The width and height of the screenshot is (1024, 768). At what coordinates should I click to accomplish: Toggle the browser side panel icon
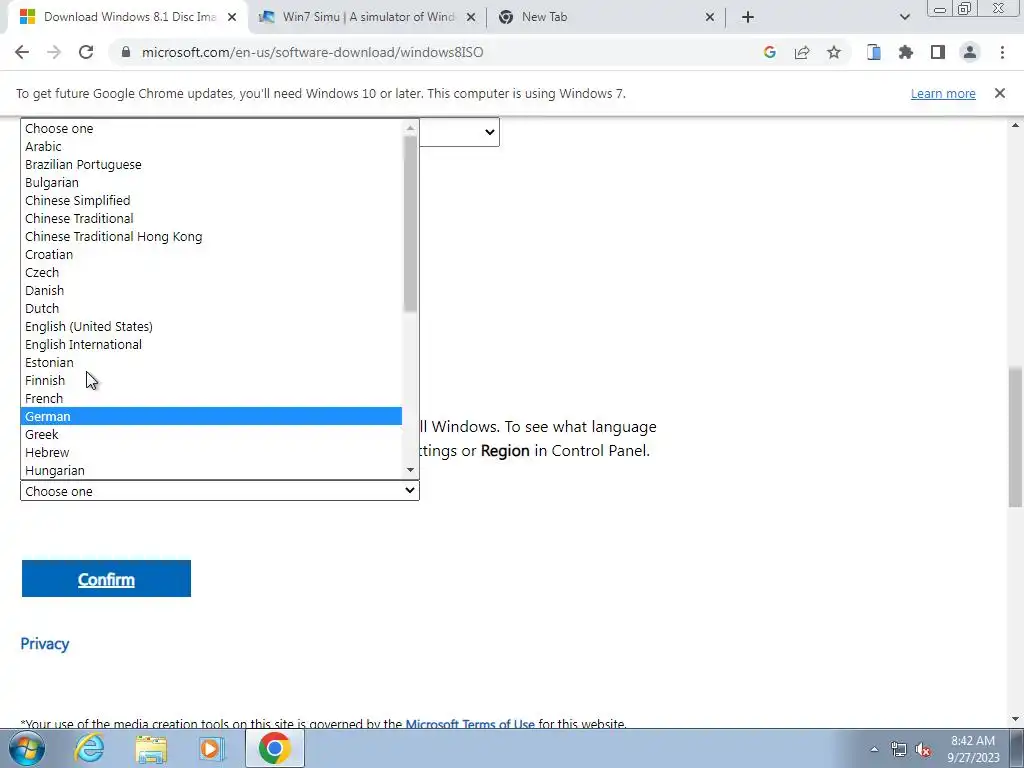coord(938,52)
